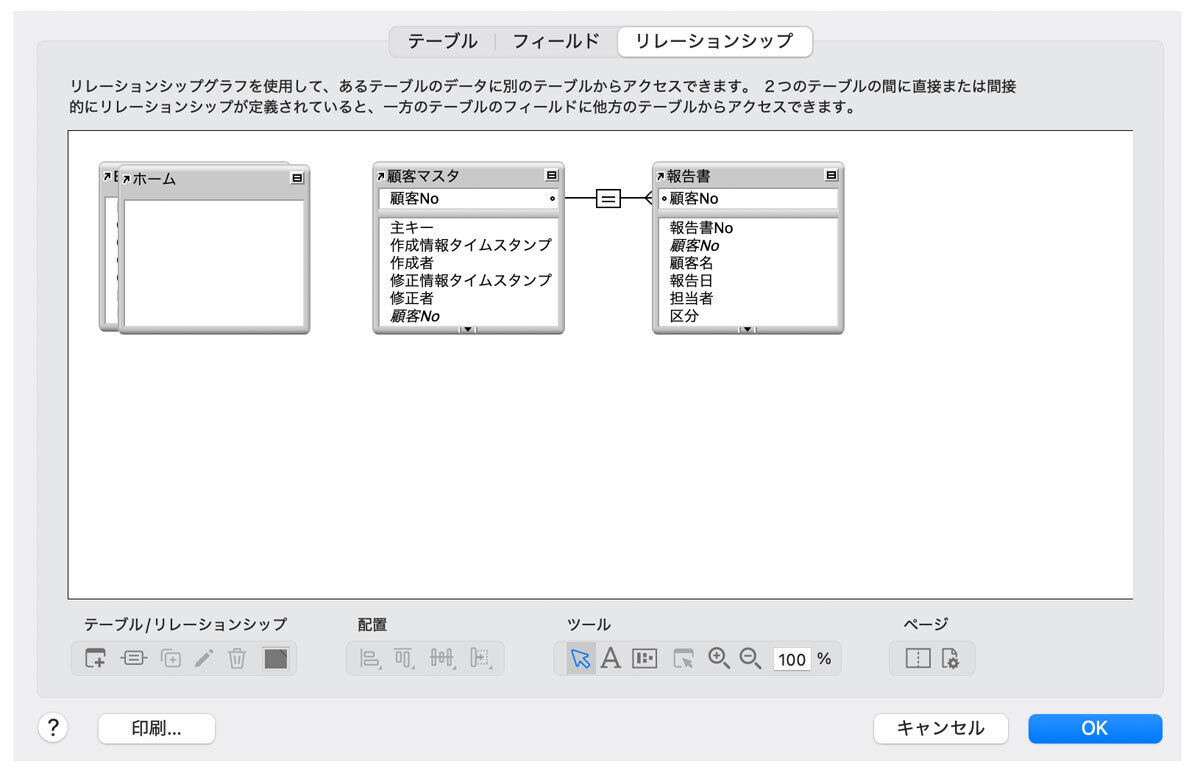Click the down arrow under 顧客マスタ field list

467,329
